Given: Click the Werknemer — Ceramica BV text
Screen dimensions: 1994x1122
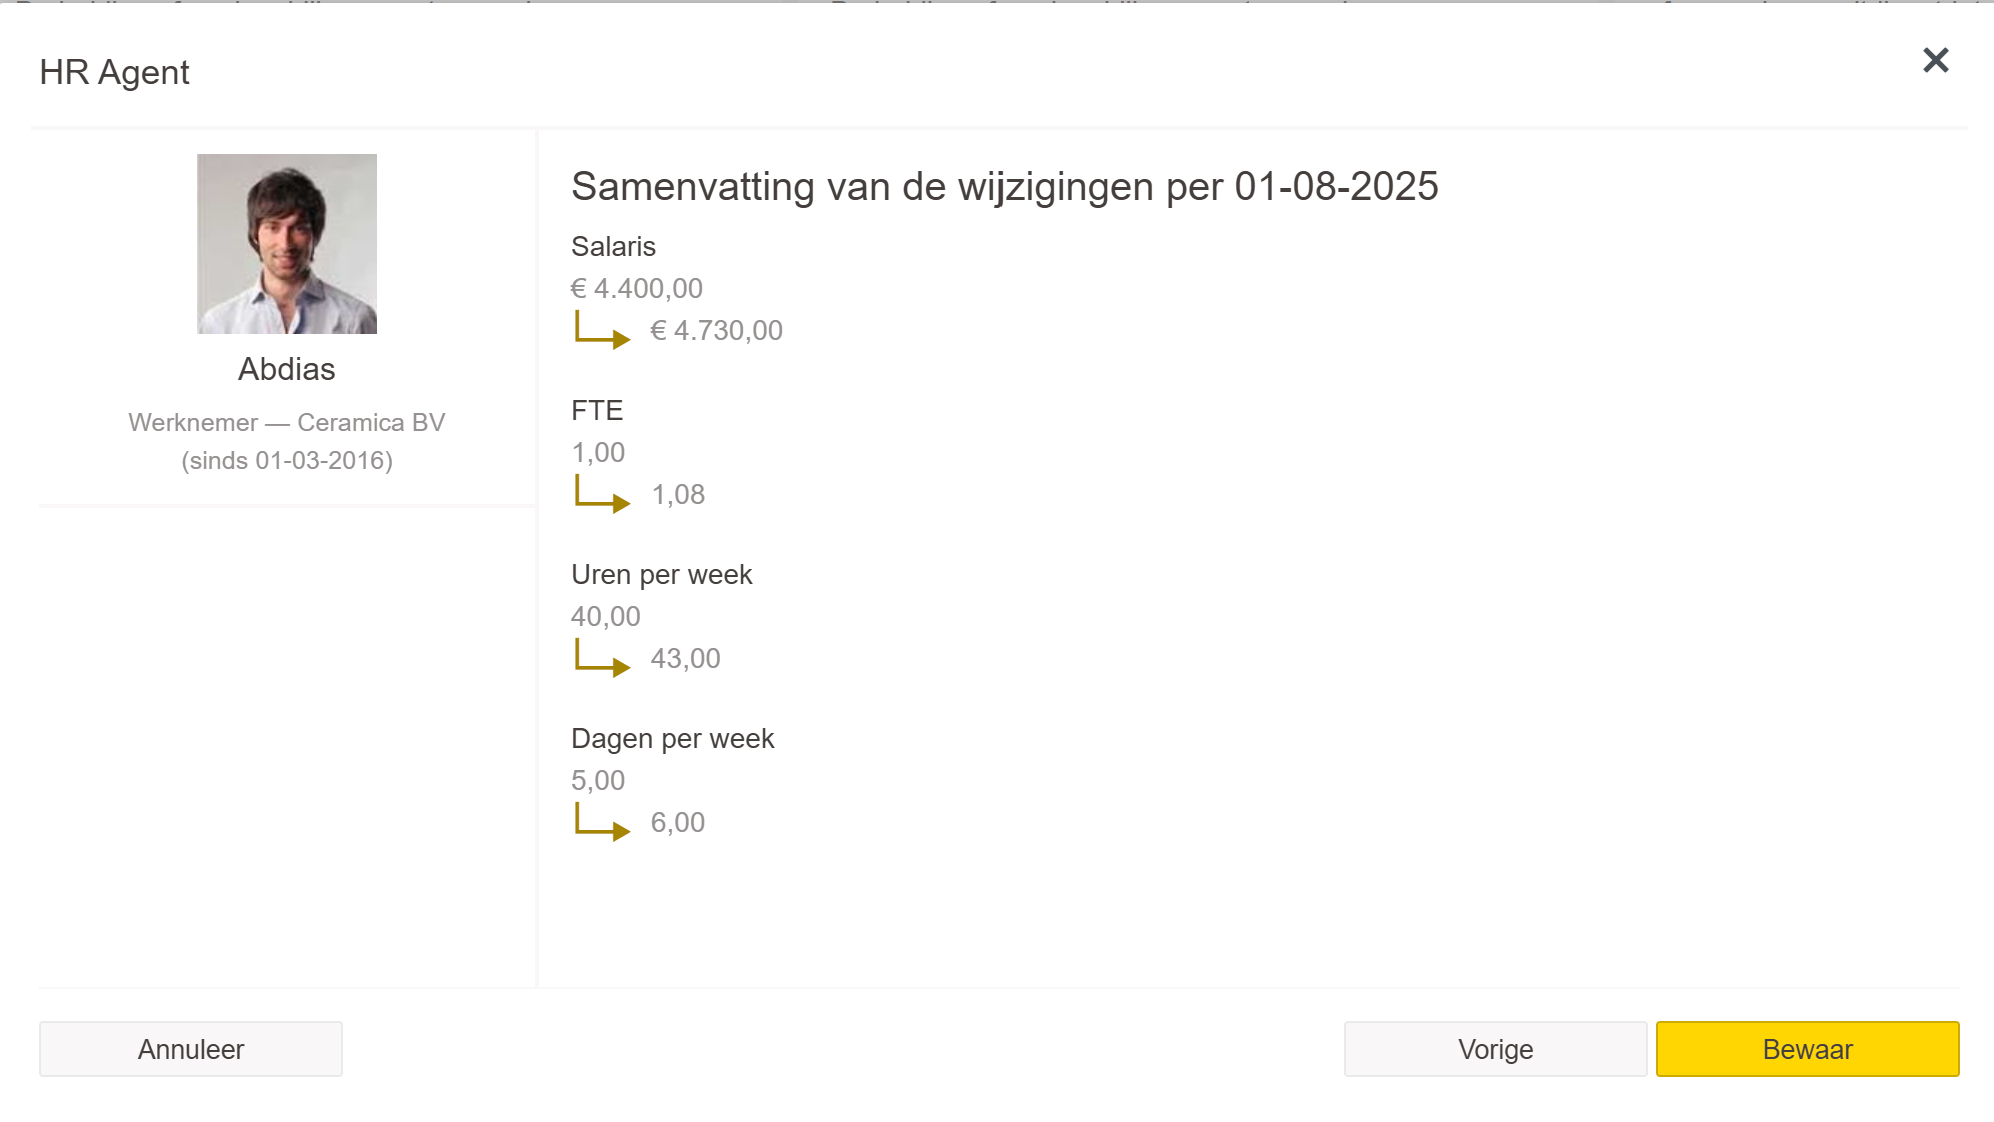Looking at the screenshot, I should coord(287,423).
